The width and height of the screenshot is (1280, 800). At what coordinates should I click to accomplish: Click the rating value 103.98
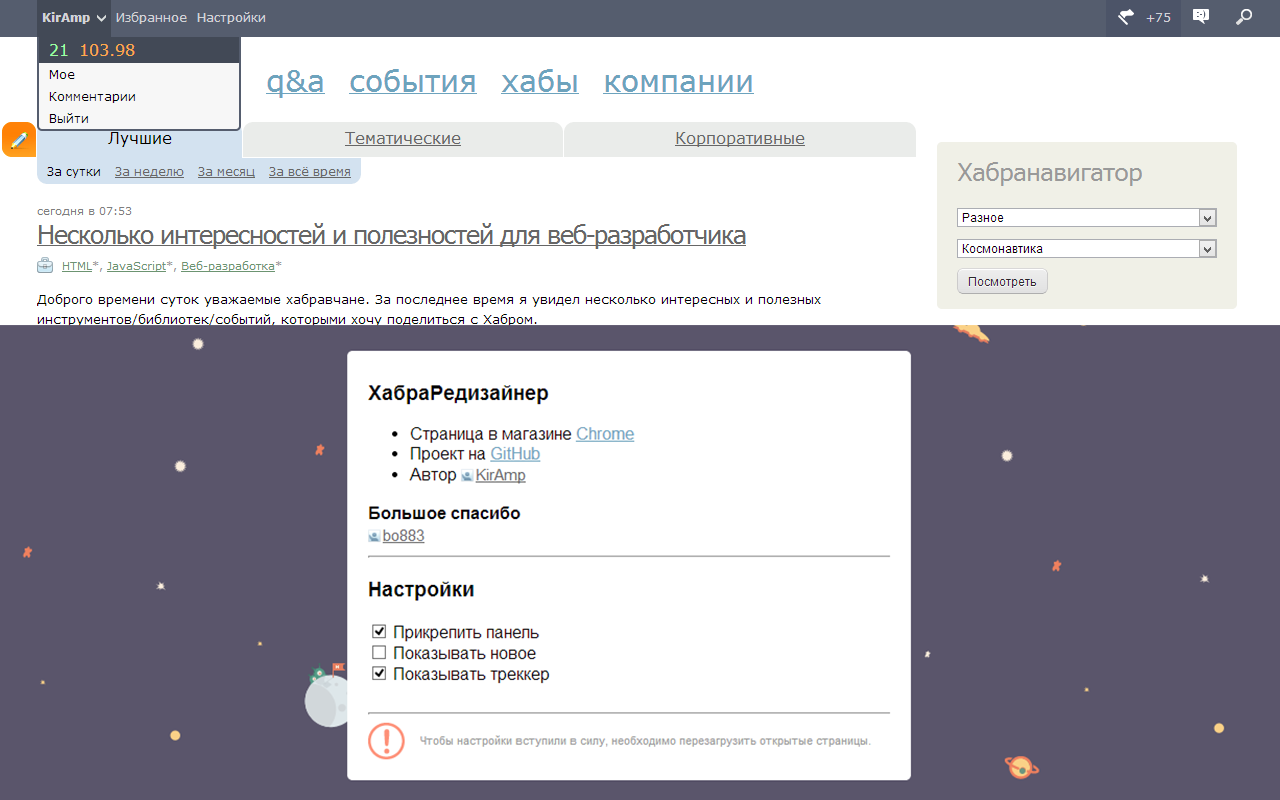[107, 50]
